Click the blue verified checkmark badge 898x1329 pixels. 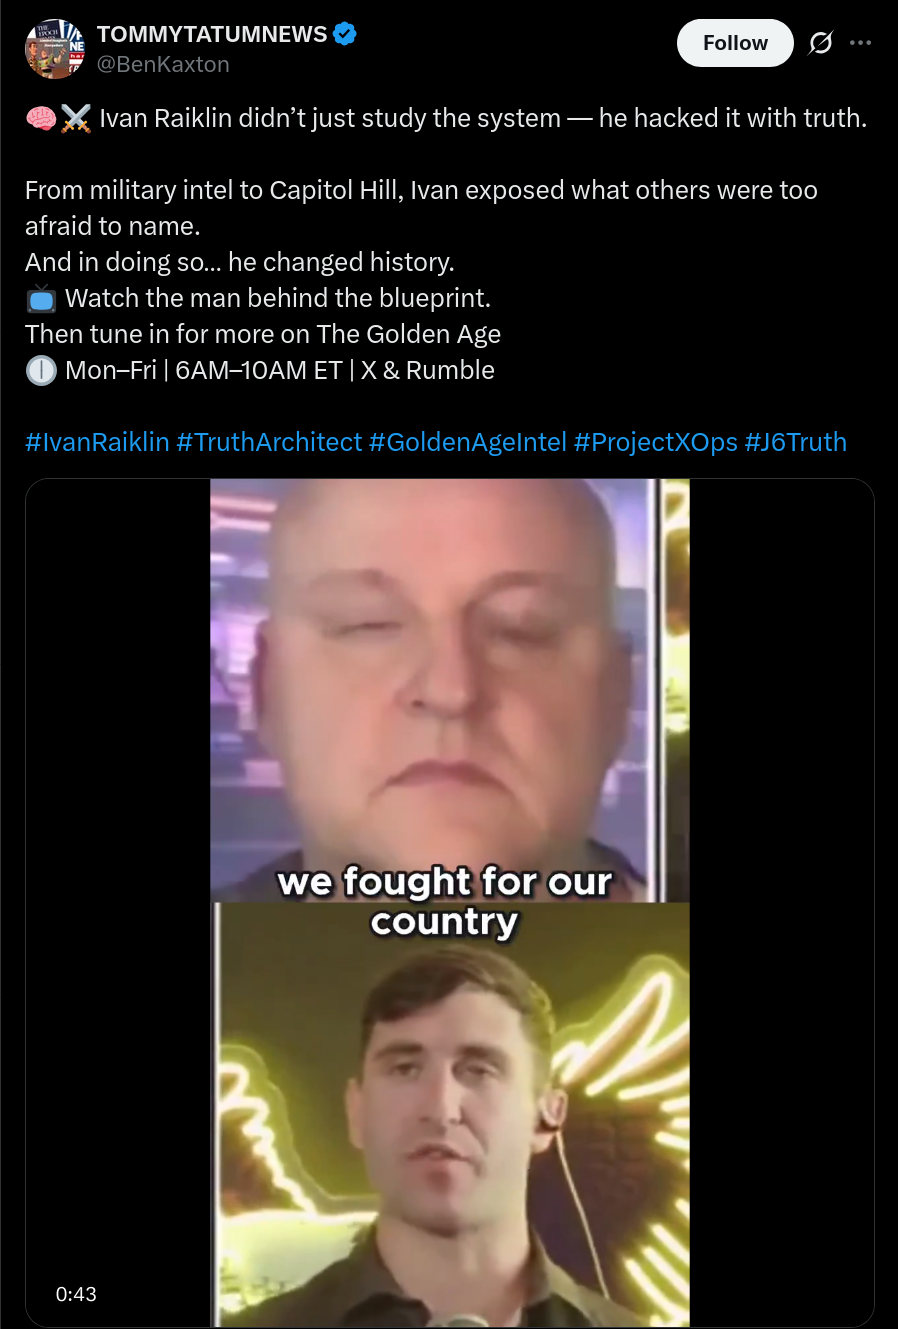[x=345, y=34]
